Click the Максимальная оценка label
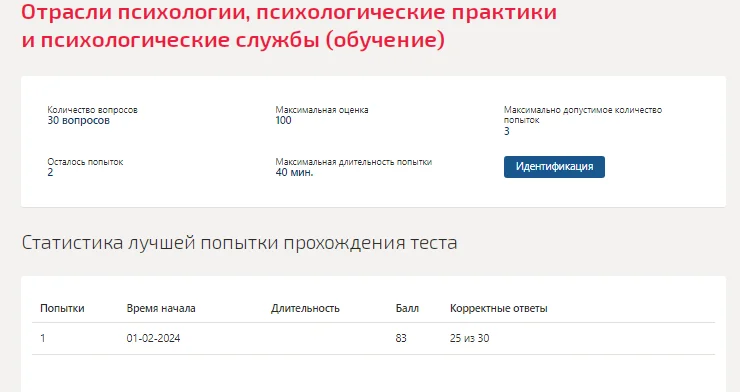This screenshot has width=740, height=392. pos(322,110)
